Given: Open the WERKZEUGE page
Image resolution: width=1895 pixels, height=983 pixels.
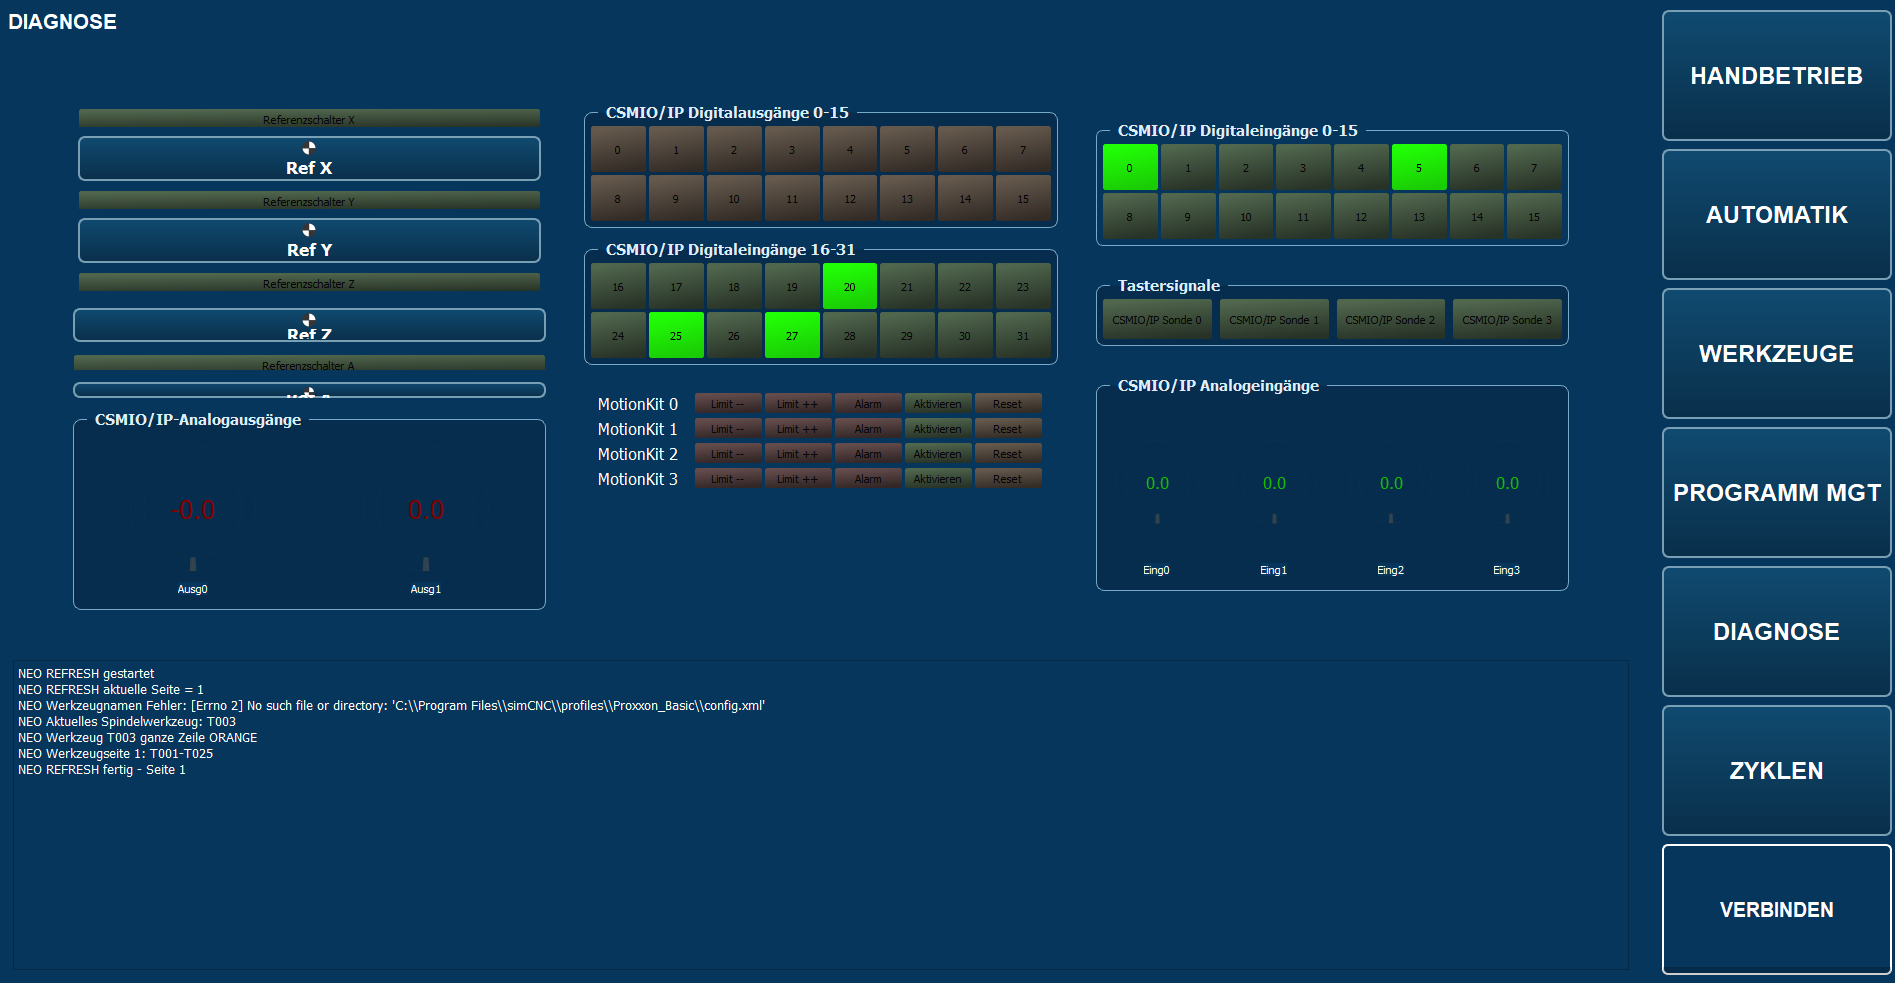Looking at the screenshot, I should (1776, 354).
